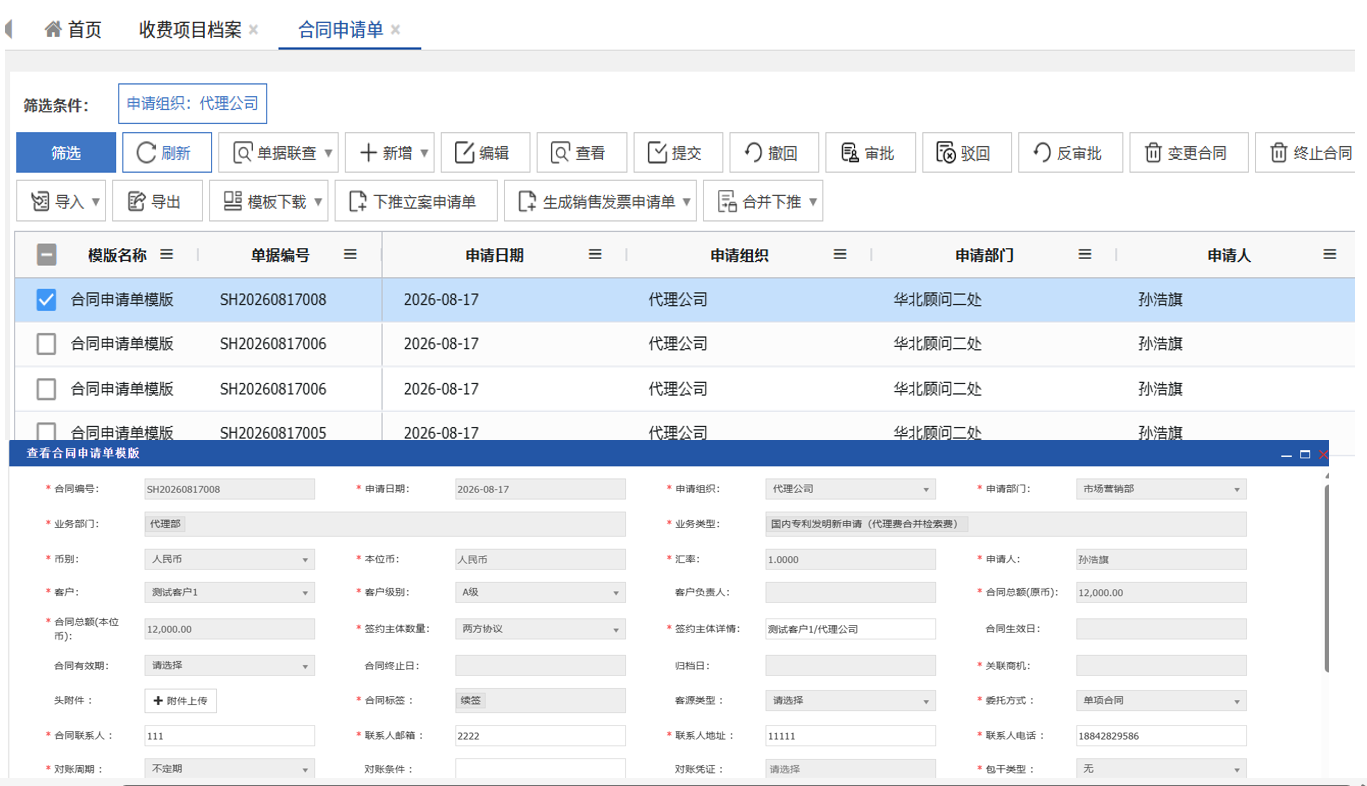Close the 收费项目档案 tab
This screenshot has height=786, width=1367.
[x=254, y=30]
